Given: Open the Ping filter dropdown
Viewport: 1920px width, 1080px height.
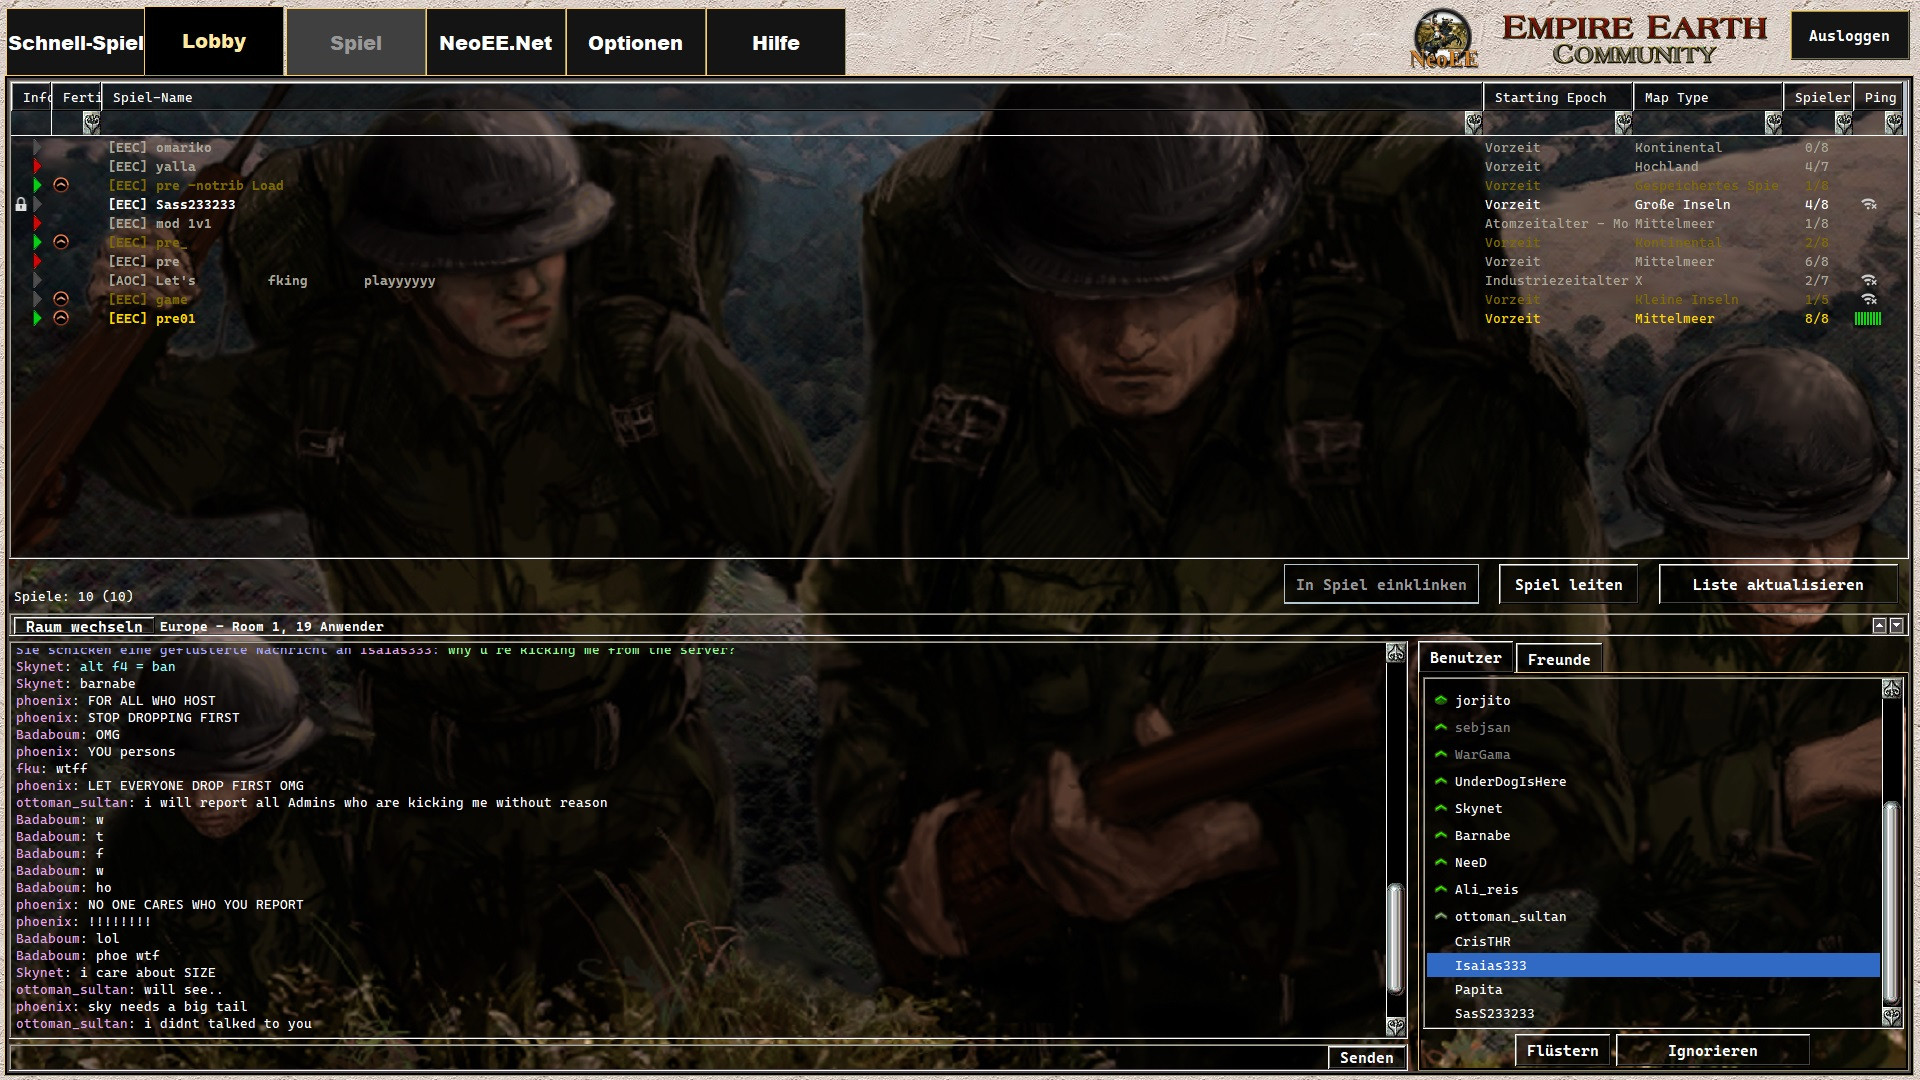Looking at the screenshot, I should coord(1893,123).
